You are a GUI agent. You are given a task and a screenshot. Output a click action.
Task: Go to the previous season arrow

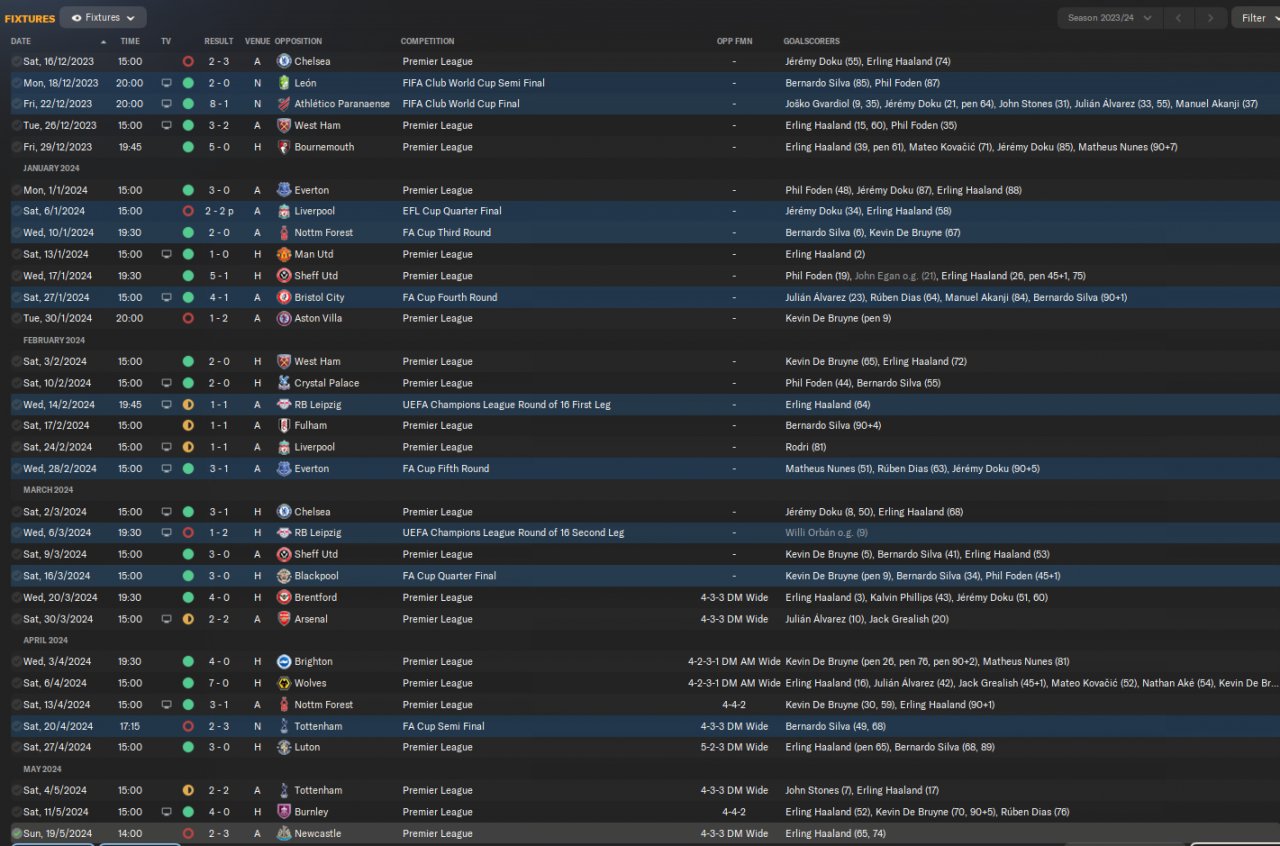pos(1181,18)
